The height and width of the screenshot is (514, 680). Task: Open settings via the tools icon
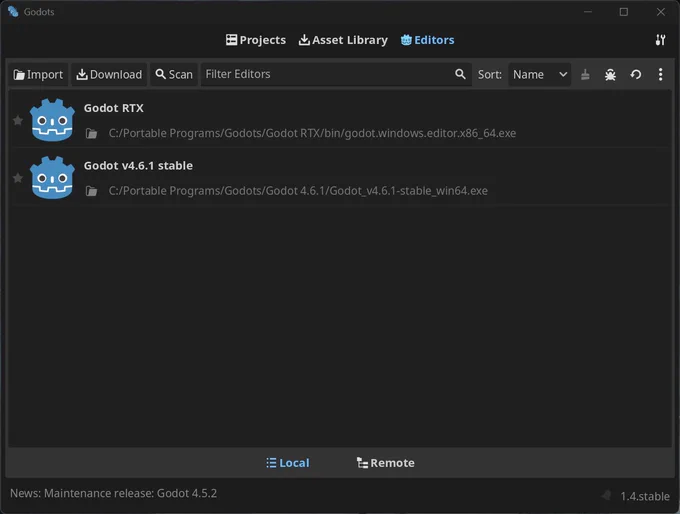[660, 40]
